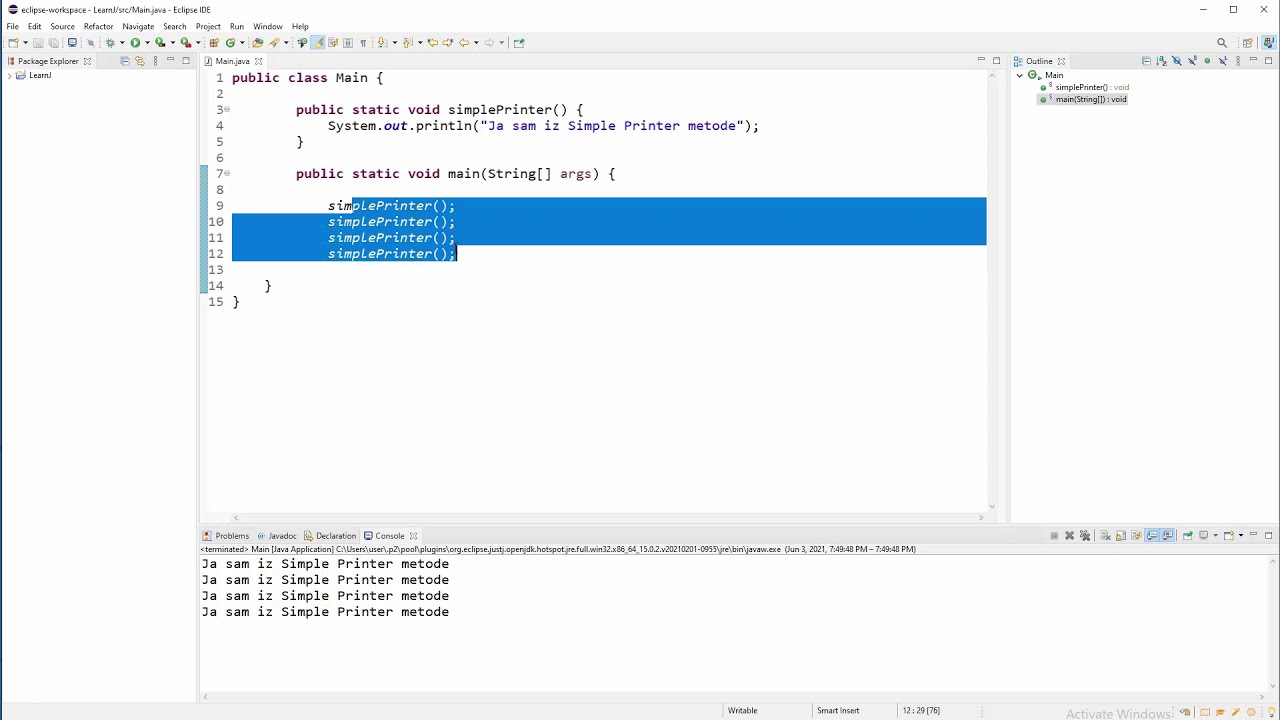This screenshot has width=1280, height=720.
Task: Open the File menu
Action: (12, 26)
